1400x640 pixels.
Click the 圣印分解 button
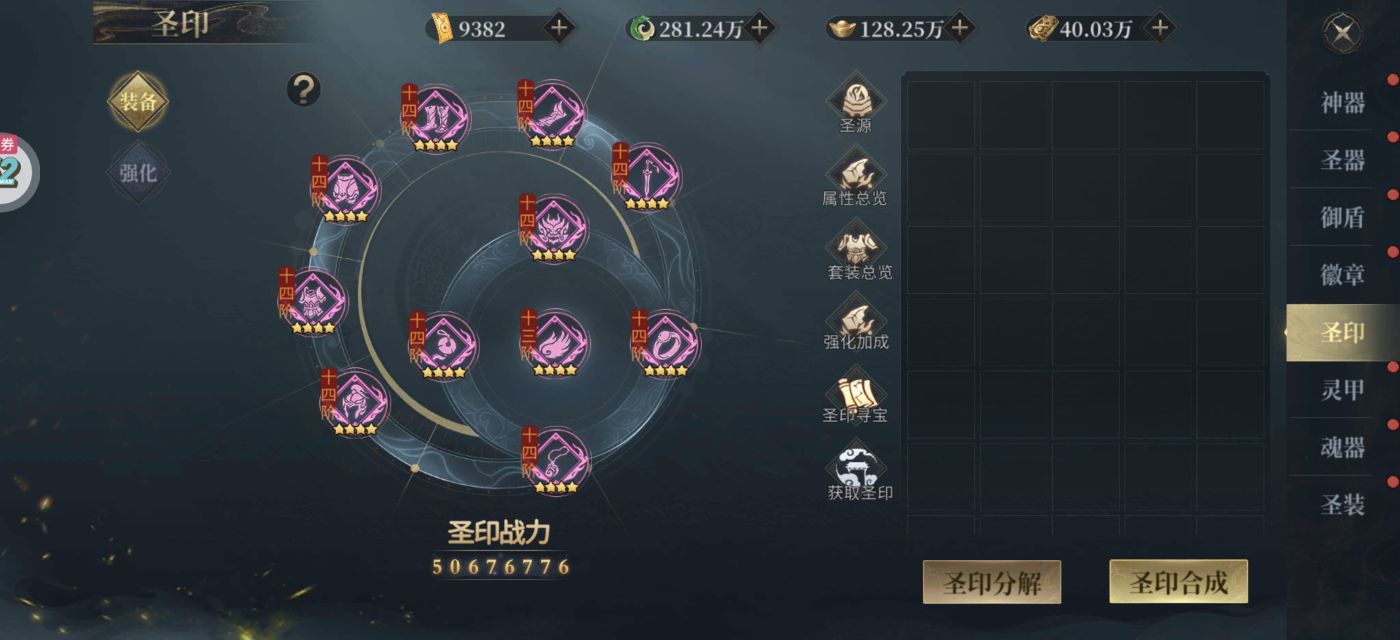991,582
